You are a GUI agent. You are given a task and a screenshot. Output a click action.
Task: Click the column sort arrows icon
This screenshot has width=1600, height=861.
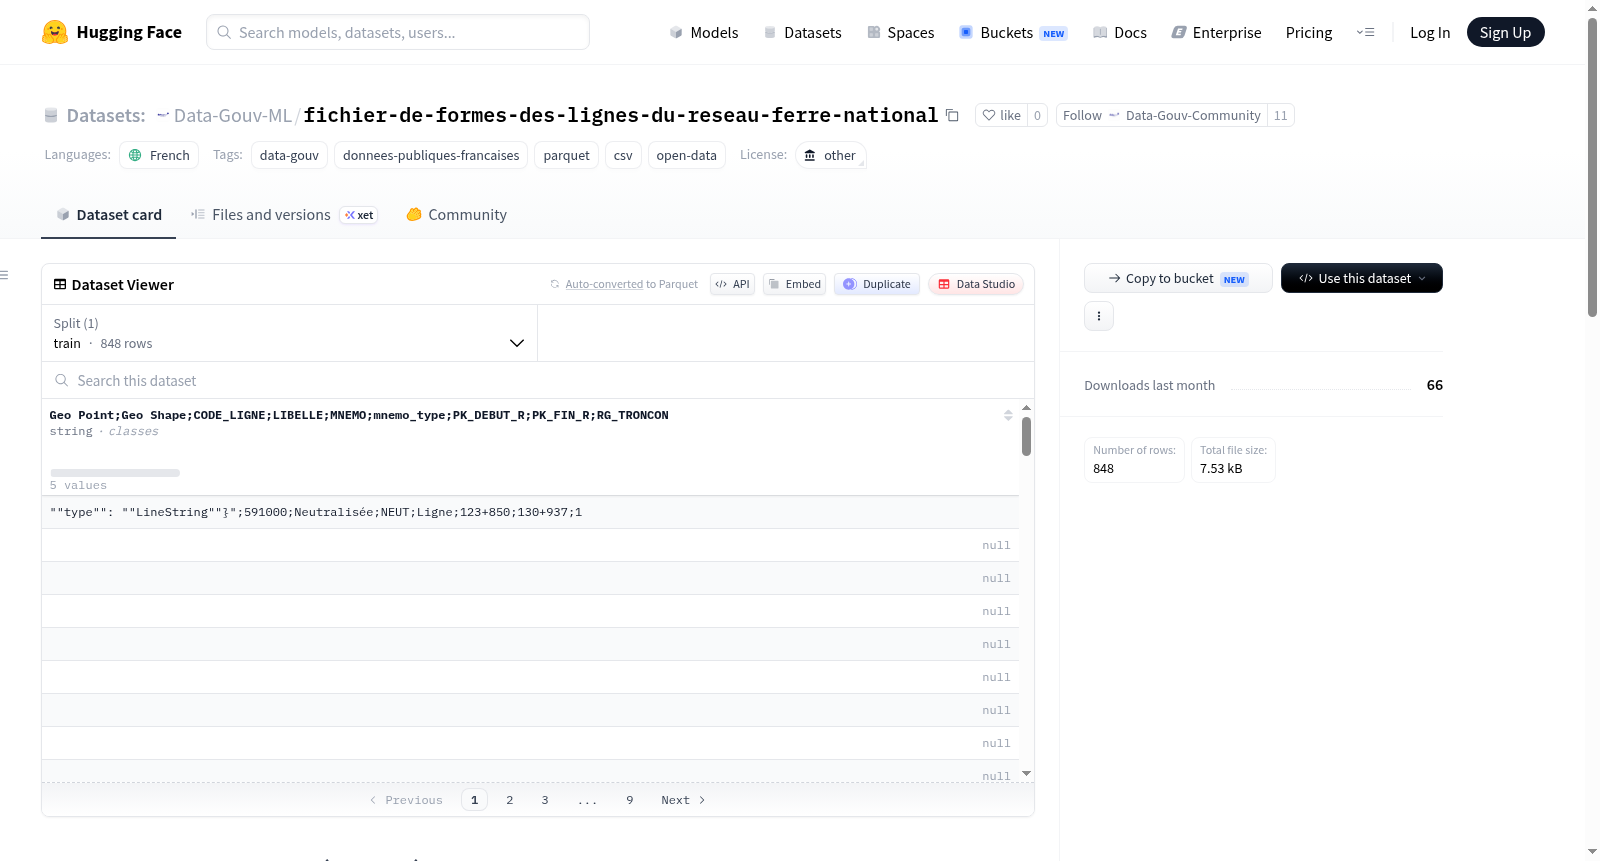pyautogui.click(x=1008, y=415)
